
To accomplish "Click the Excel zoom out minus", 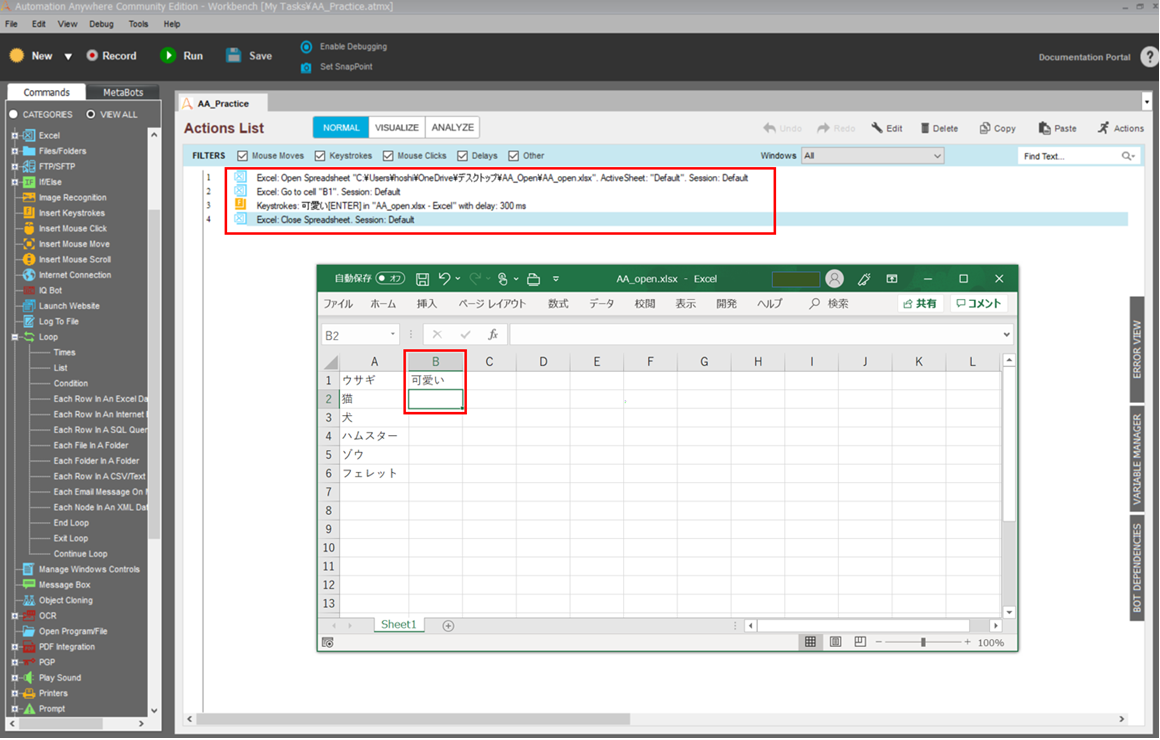I will pos(879,642).
